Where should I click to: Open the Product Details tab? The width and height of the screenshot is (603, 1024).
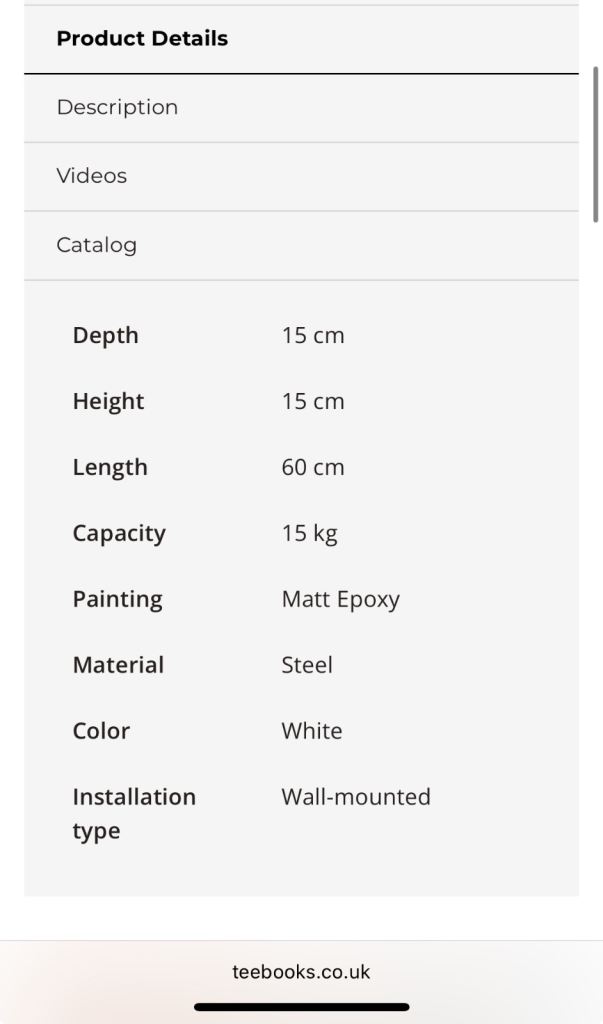[142, 39]
